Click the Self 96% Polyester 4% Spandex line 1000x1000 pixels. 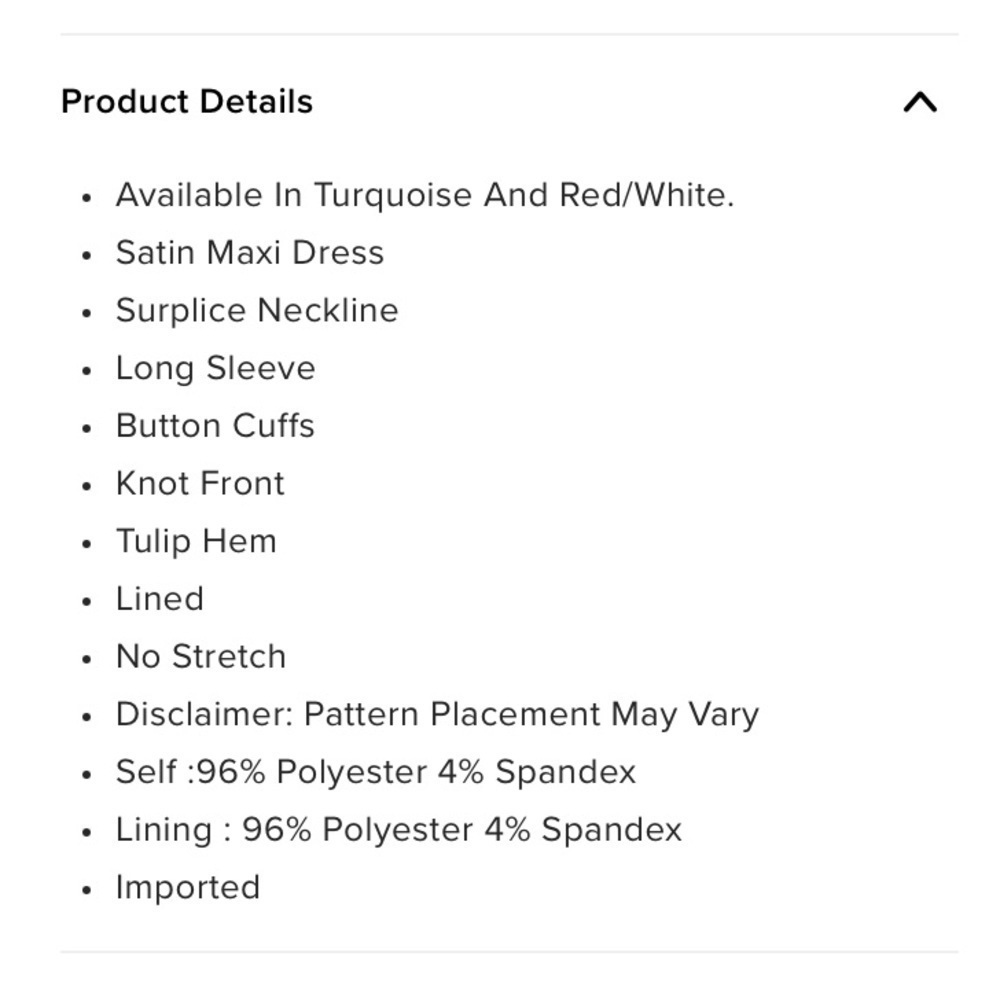(376, 772)
